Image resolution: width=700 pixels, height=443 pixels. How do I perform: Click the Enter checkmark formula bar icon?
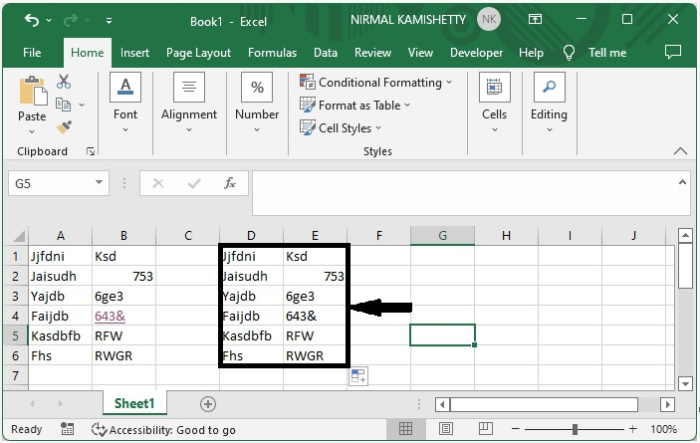[x=194, y=183]
